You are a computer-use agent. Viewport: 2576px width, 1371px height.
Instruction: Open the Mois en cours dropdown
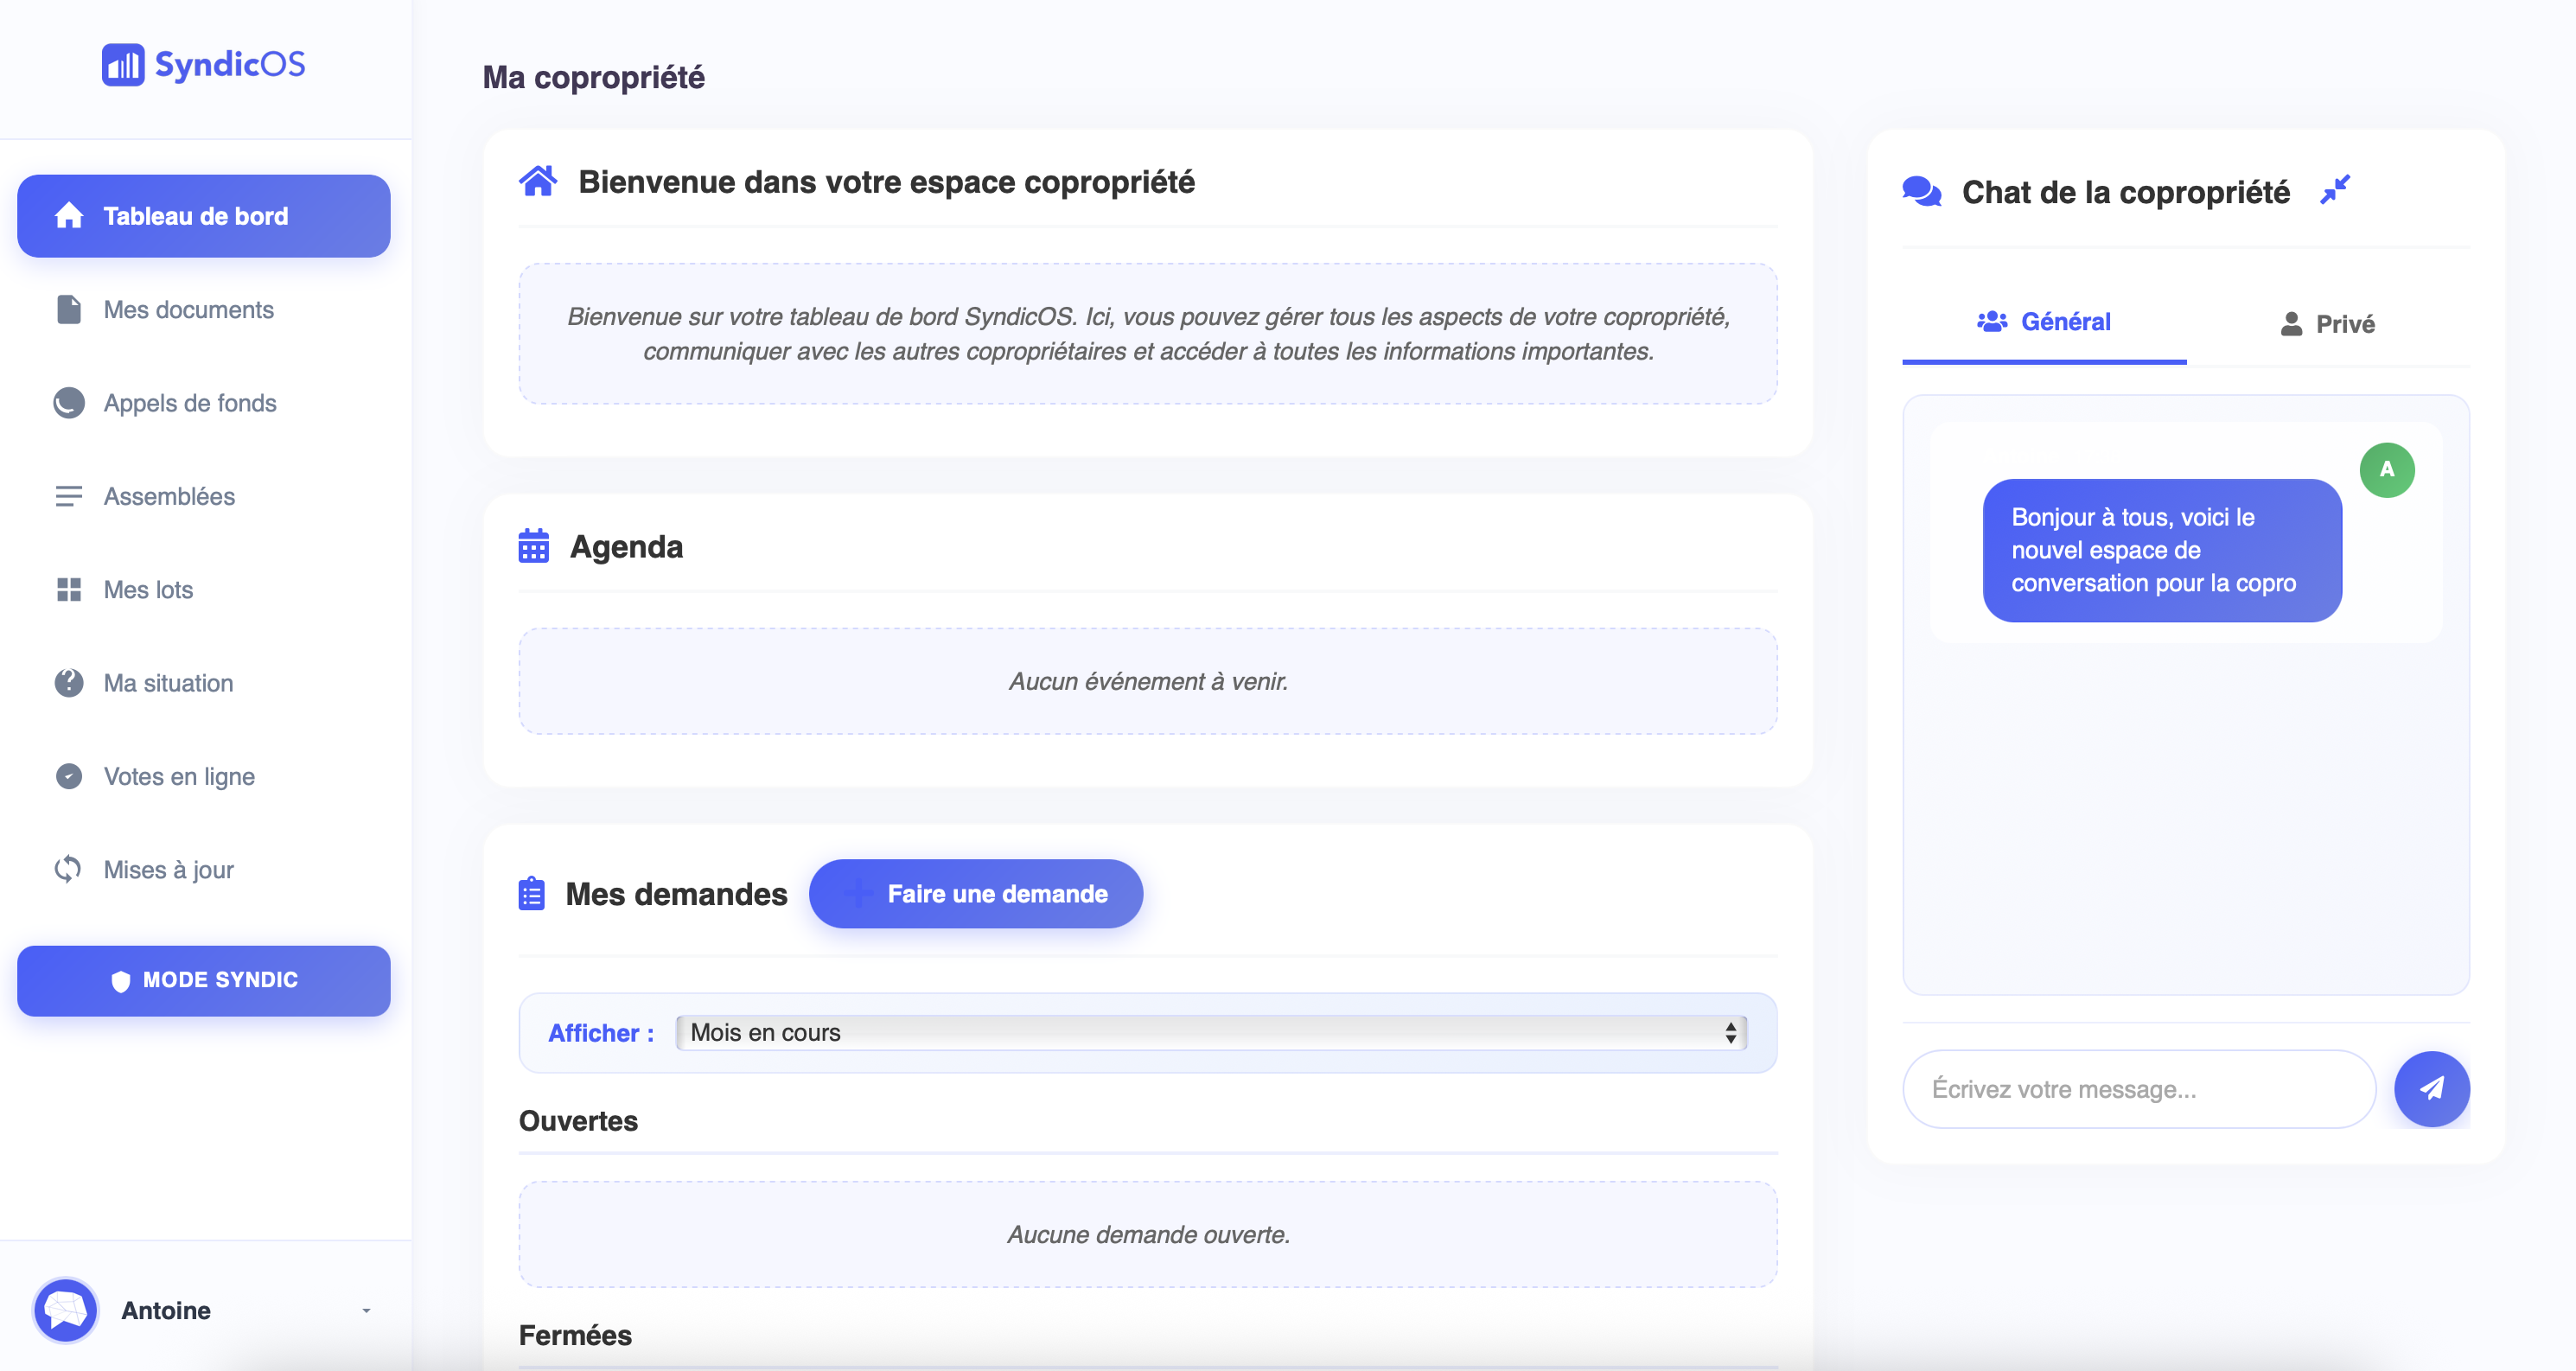(1210, 1032)
